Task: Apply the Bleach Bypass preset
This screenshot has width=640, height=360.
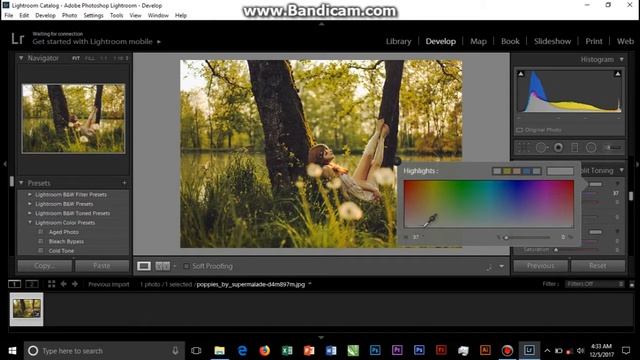Action: (x=66, y=242)
